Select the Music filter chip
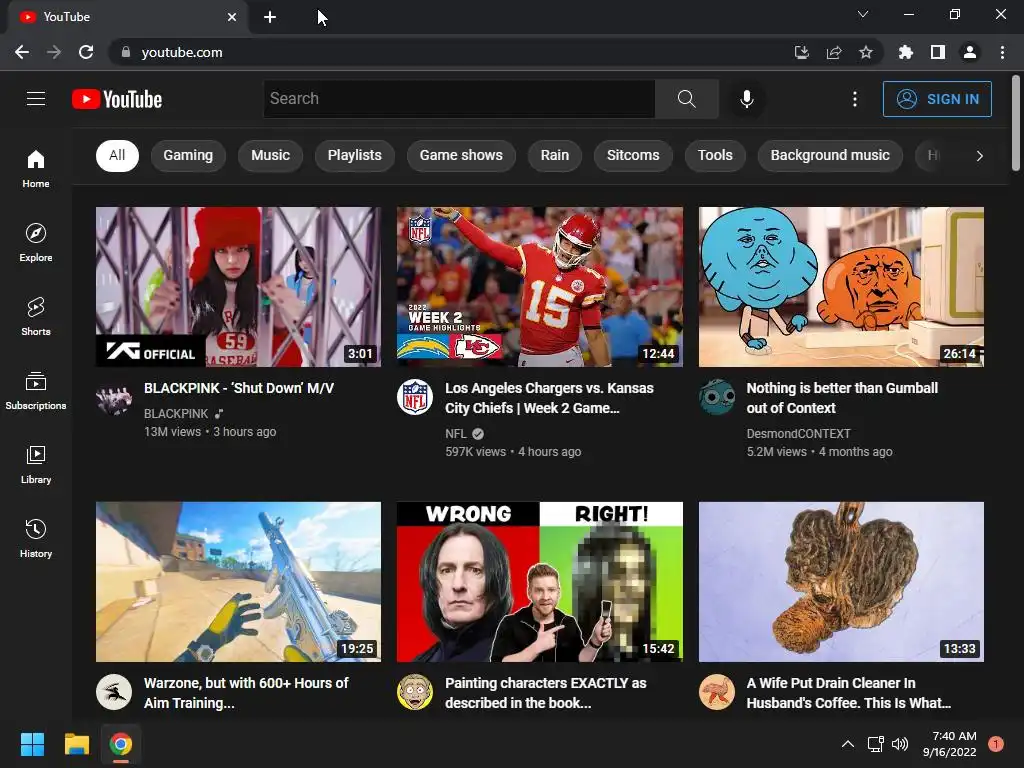 270,155
